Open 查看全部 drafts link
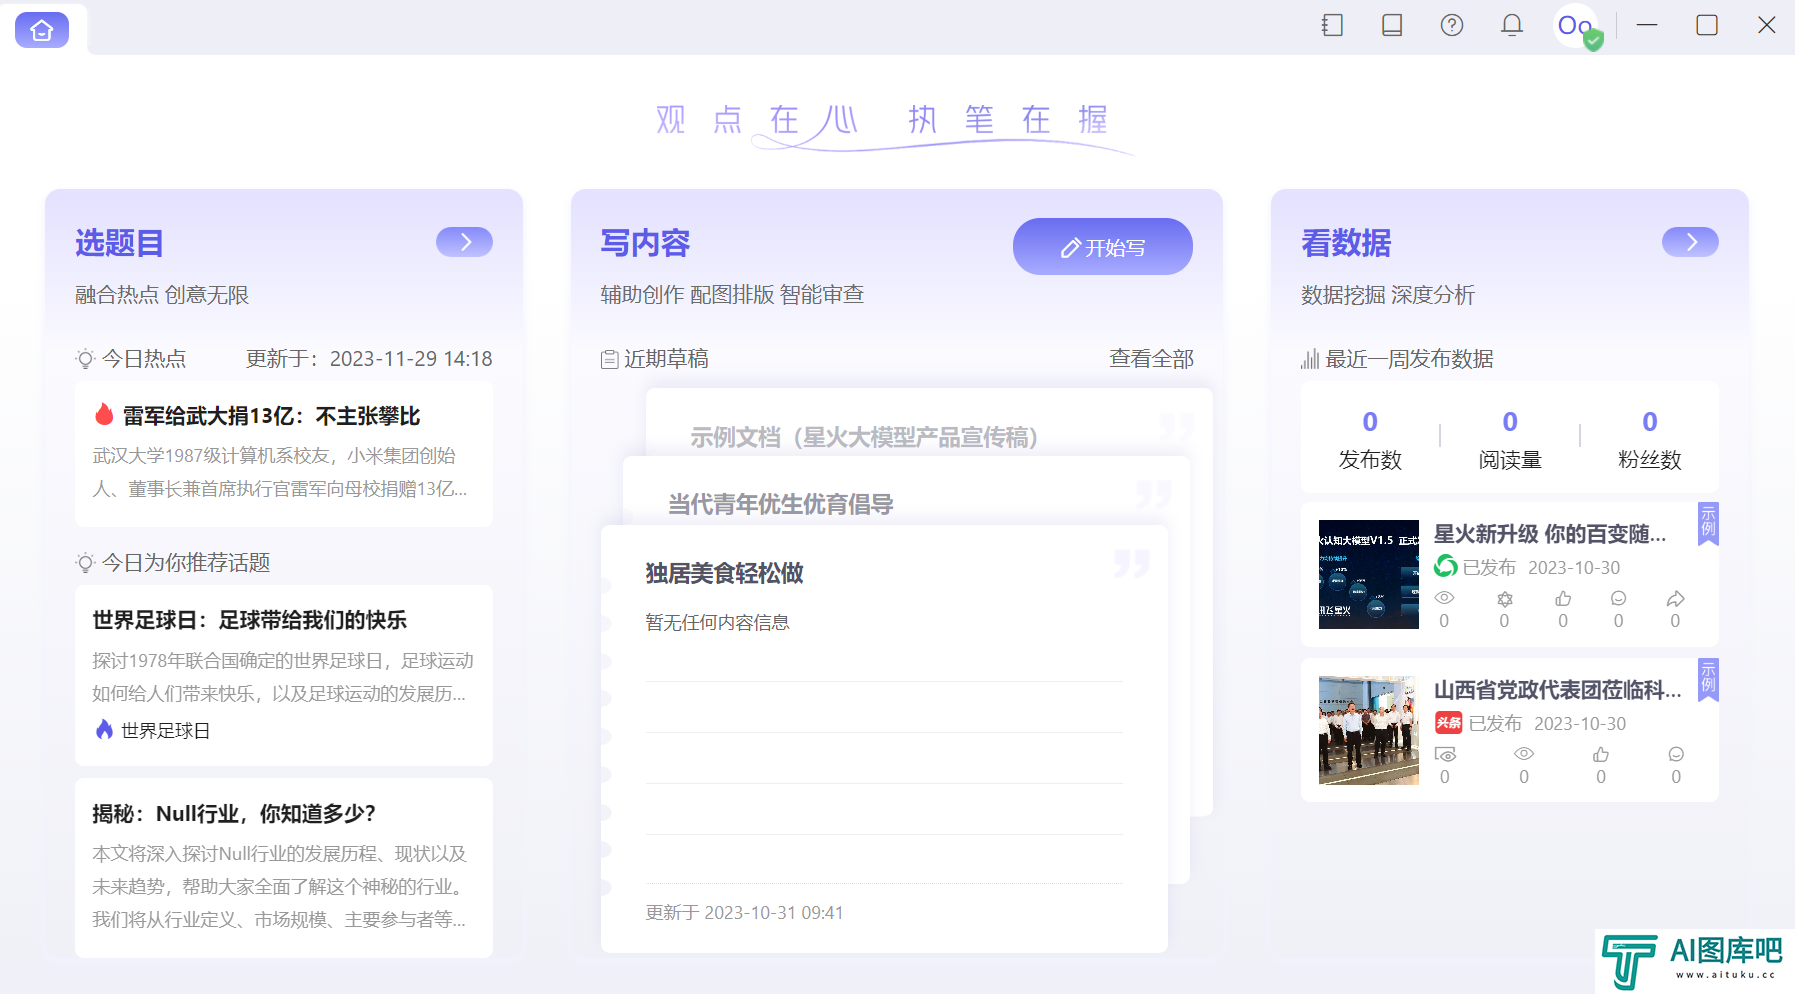Image resolution: width=1795 pixels, height=994 pixels. (x=1151, y=359)
